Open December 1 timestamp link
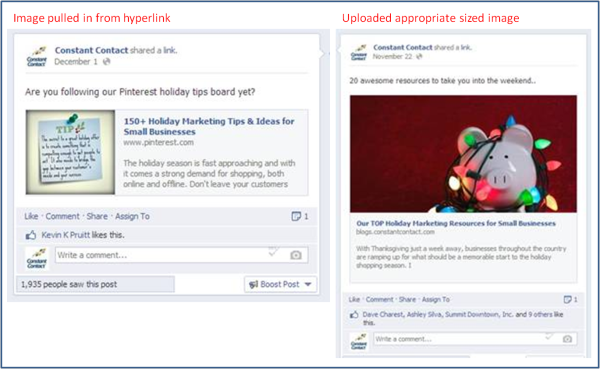Image resolution: width=600 pixels, height=369 pixels. (76, 62)
